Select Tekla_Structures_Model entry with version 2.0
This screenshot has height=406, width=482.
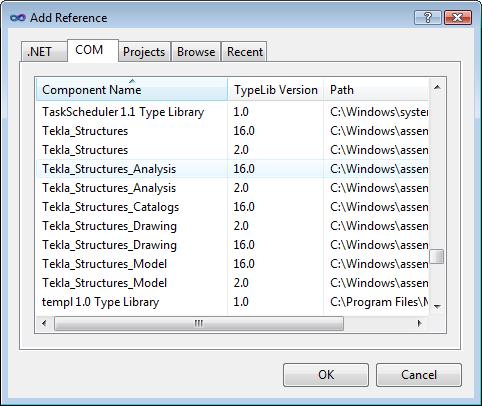(232, 283)
